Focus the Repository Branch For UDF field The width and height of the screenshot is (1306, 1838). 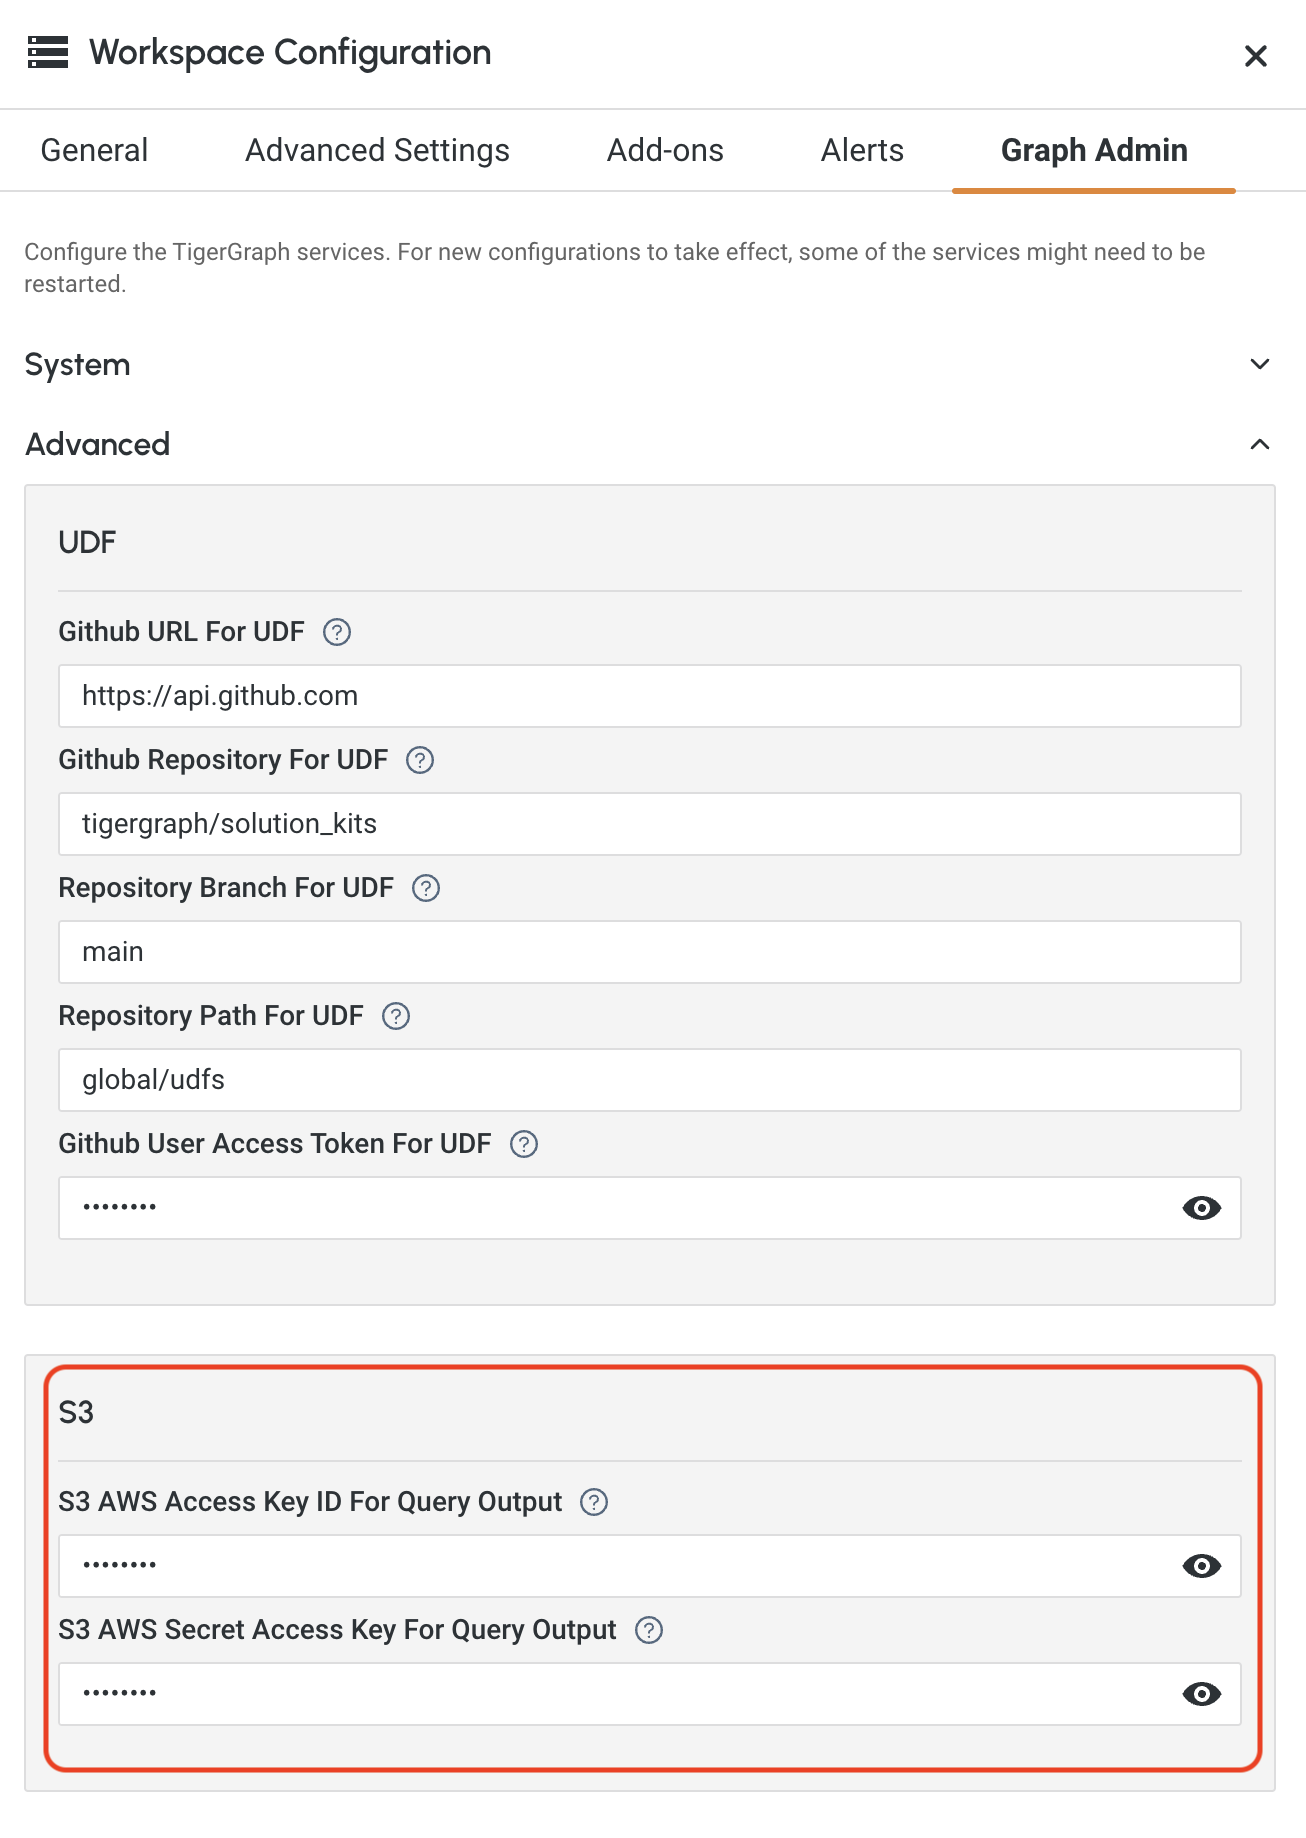650,952
